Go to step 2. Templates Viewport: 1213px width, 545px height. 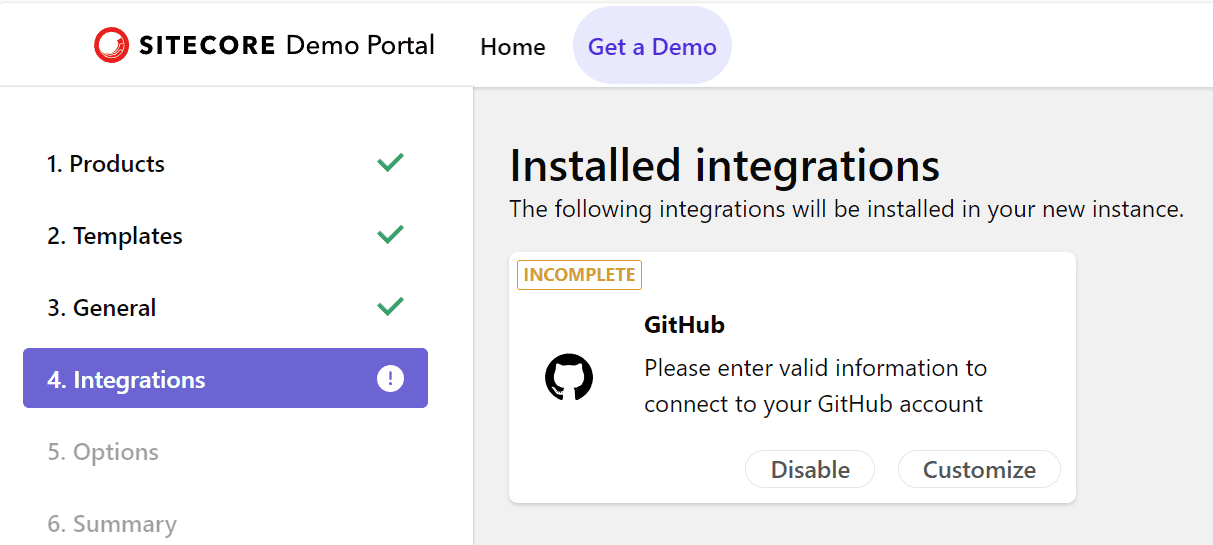point(115,236)
